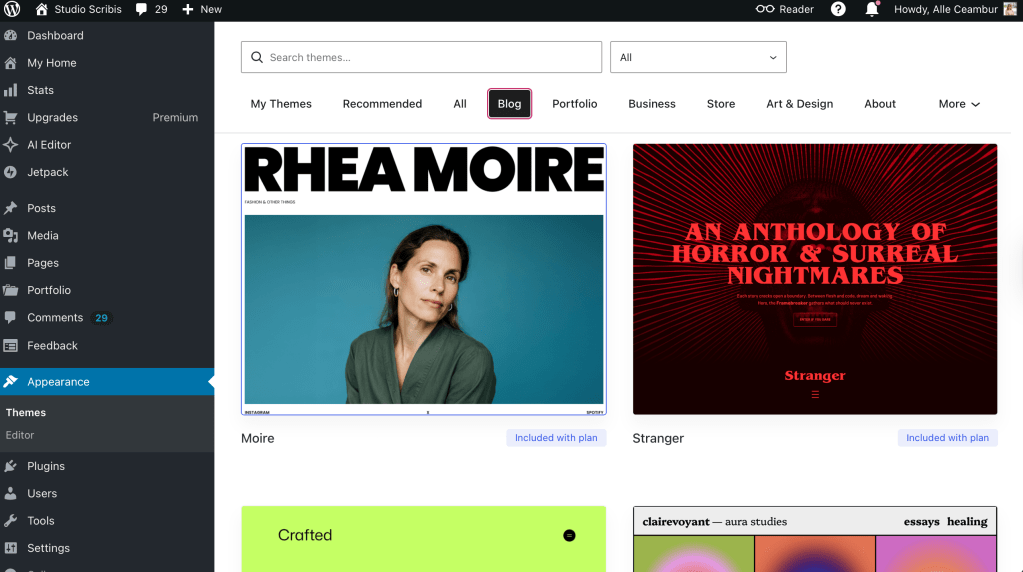Click the Jetpack lightning icon
Screen dimensions: 1023x572
click(10, 172)
